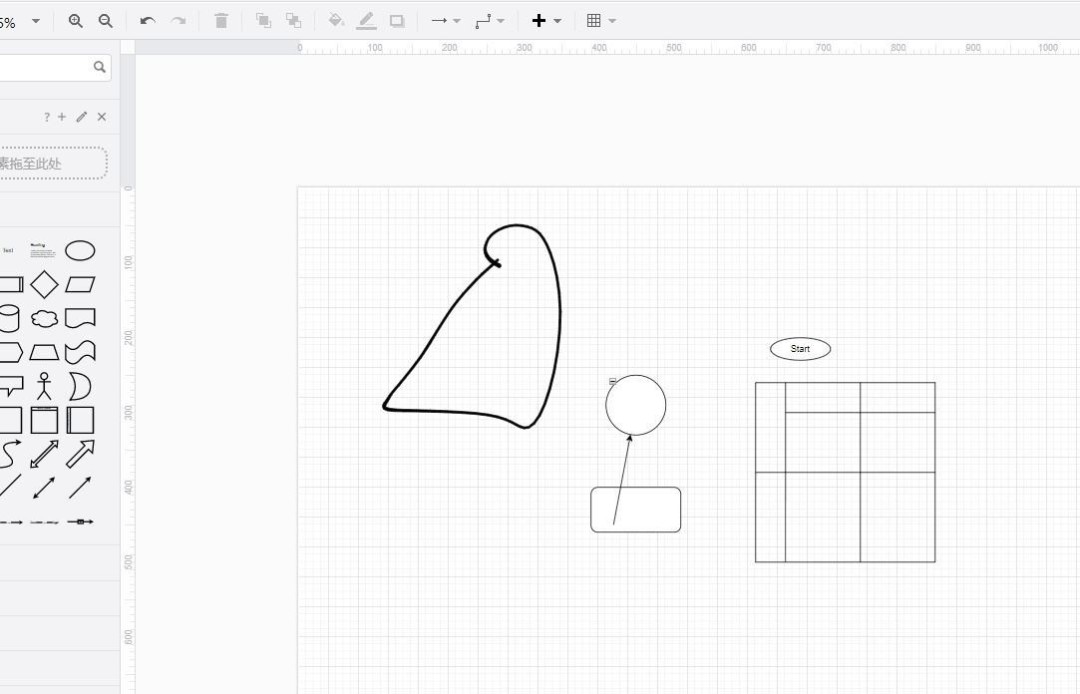Select the cloud shape from the shape library
The height and width of the screenshot is (694, 1080).
44,317
